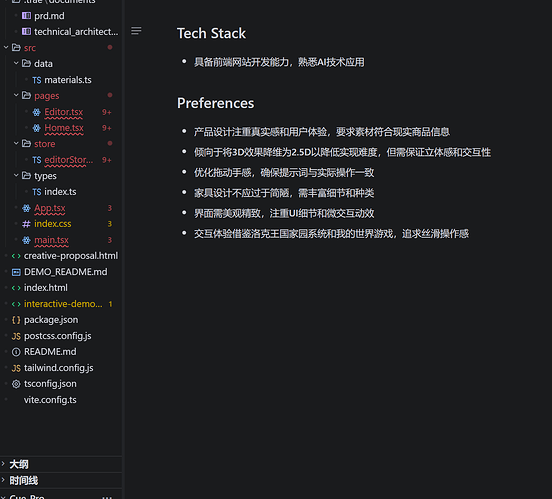Click markdown icon beside DEMO_README.md
The image size is (552, 499).
(16, 272)
